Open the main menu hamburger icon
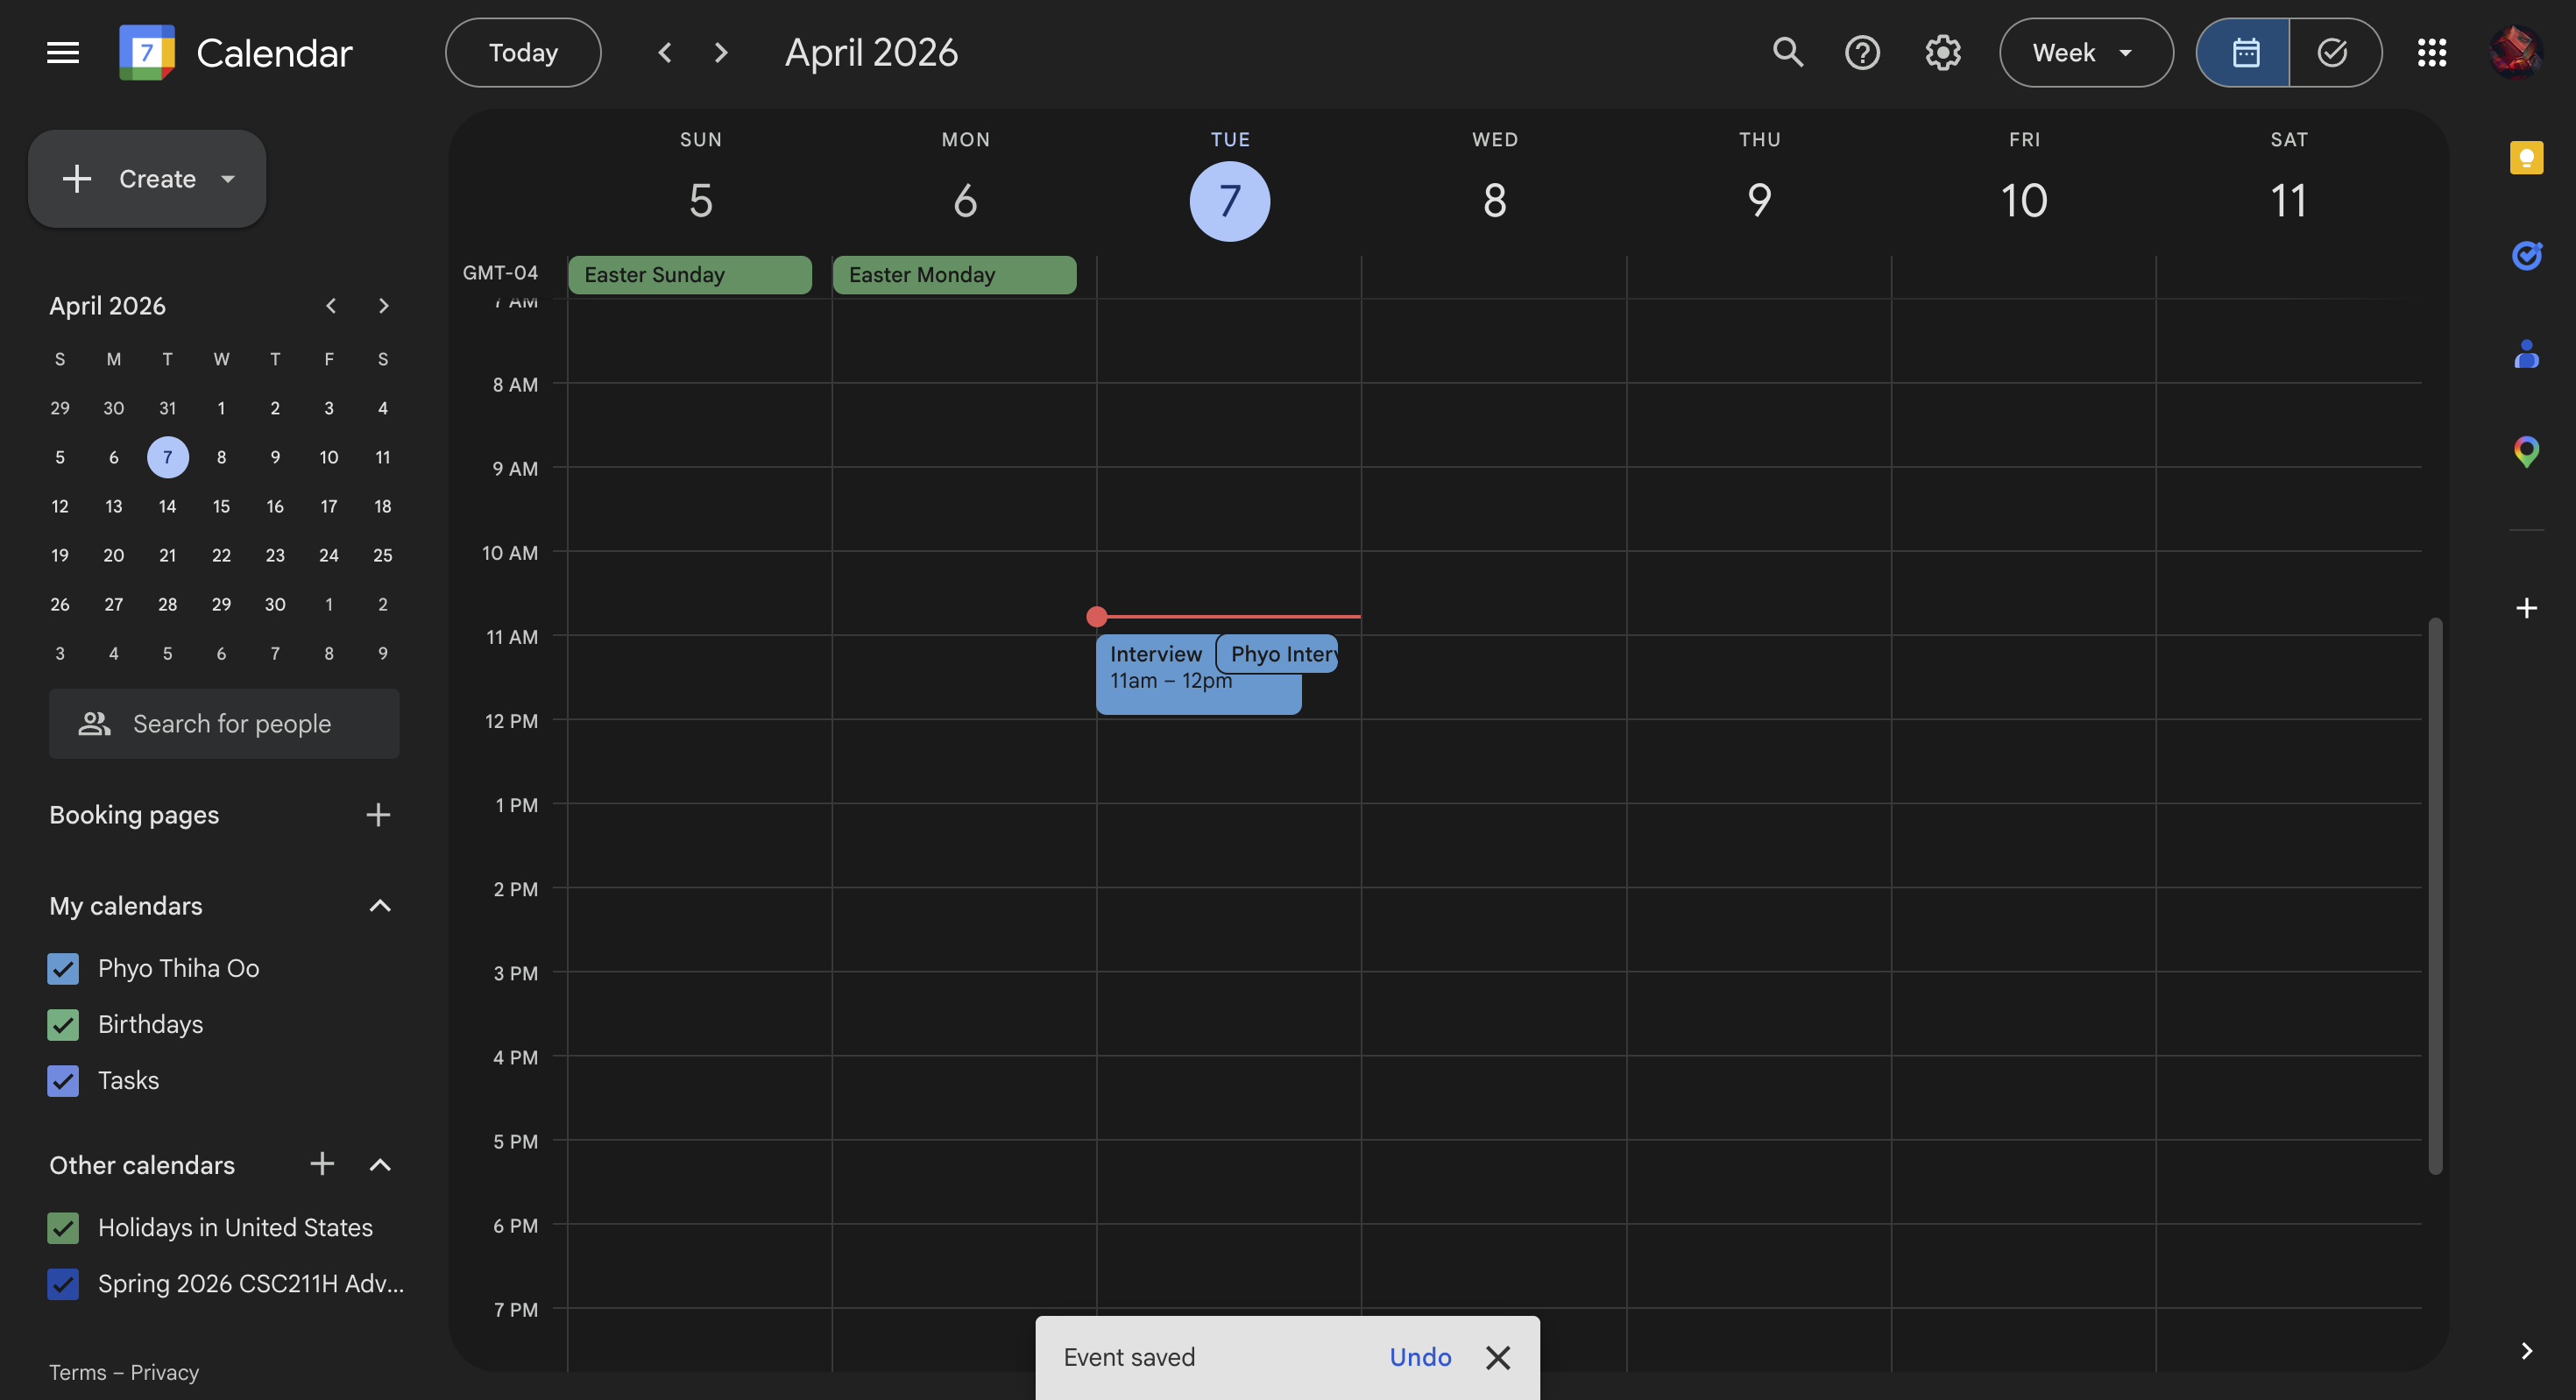This screenshot has width=2576, height=1400. tap(62, 52)
